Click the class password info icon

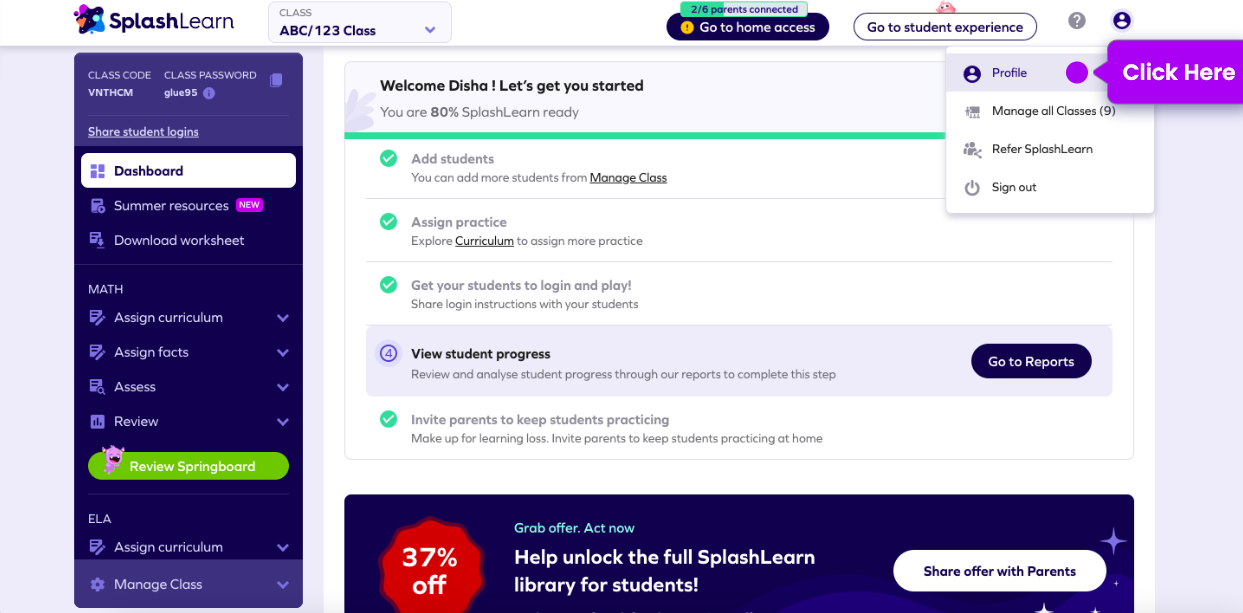click(209, 93)
